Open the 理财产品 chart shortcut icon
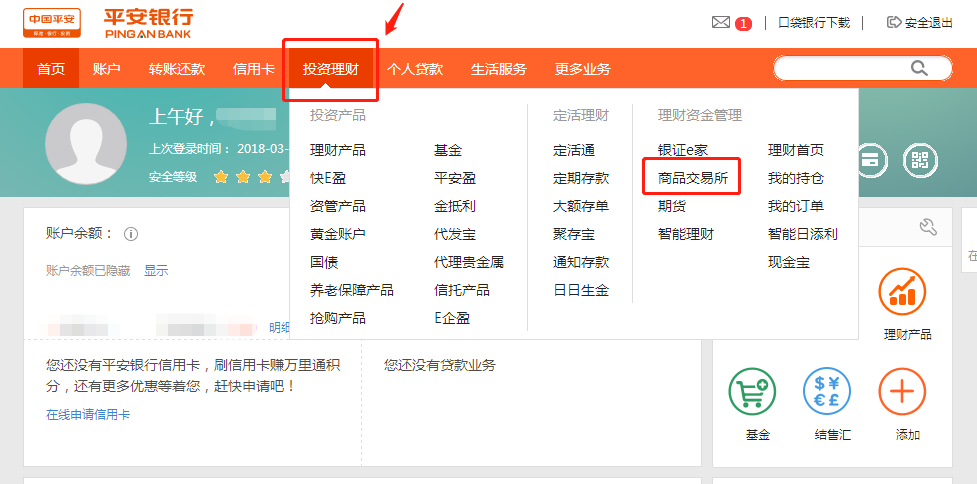Screen dimensions: 977x484 [x=902, y=292]
